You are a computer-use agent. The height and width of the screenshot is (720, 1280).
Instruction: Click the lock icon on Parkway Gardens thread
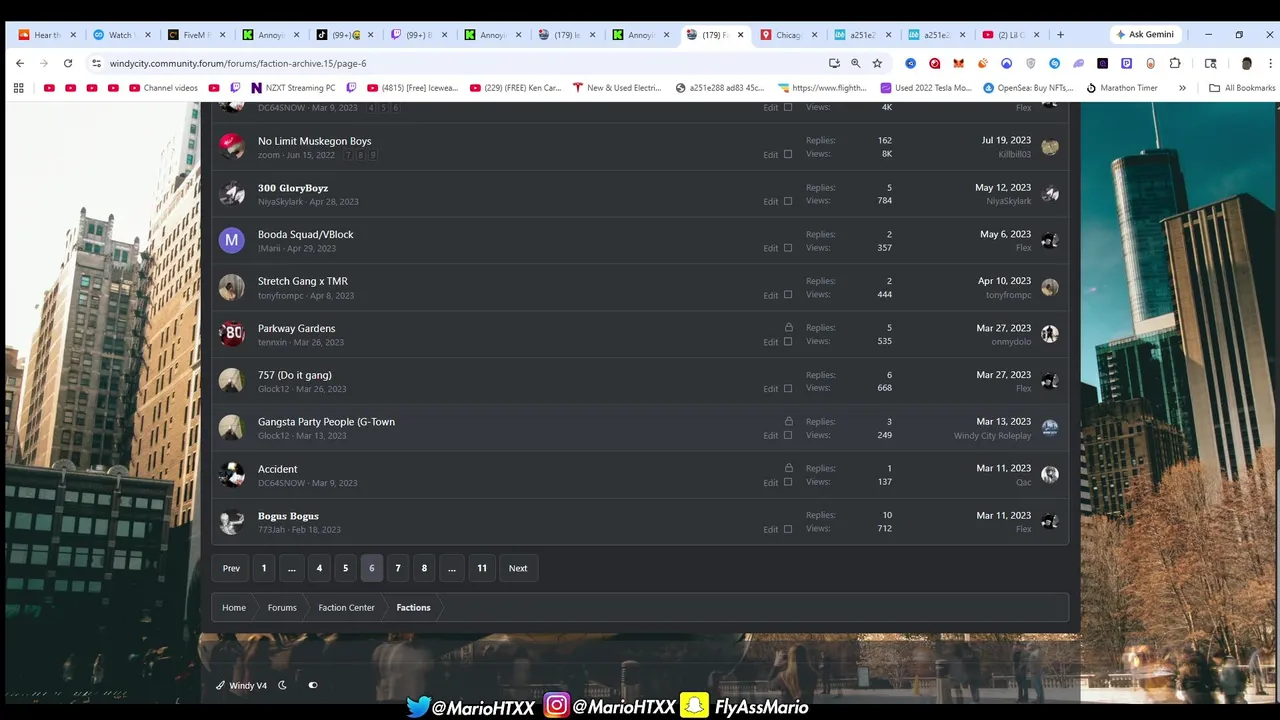(x=788, y=327)
